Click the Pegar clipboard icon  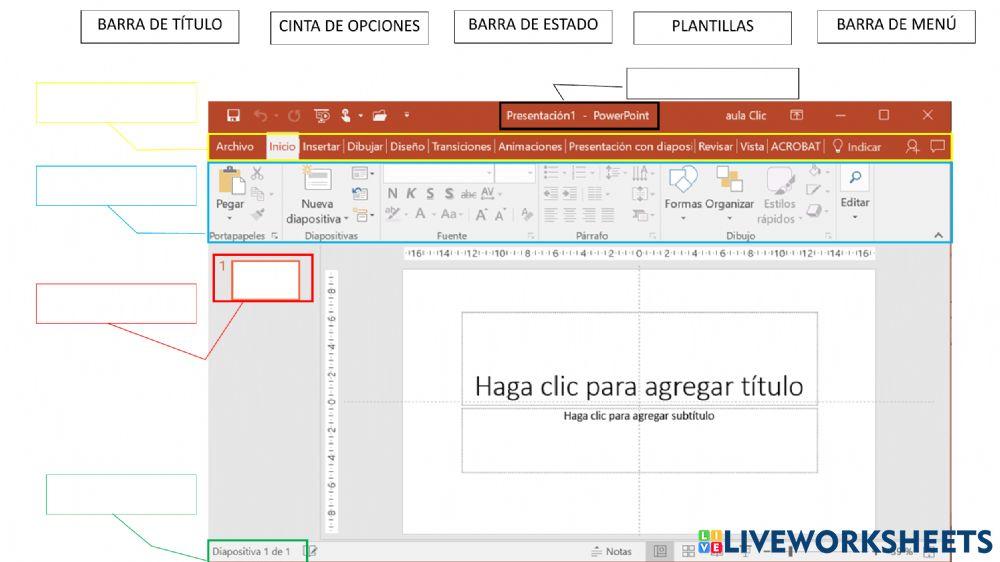(231, 181)
